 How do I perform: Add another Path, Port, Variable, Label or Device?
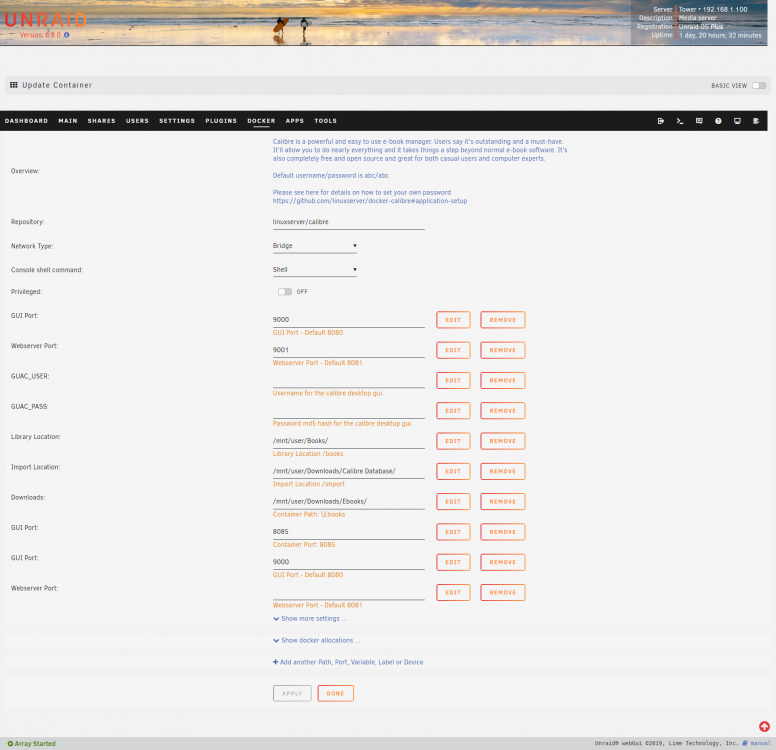[x=348, y=662]
